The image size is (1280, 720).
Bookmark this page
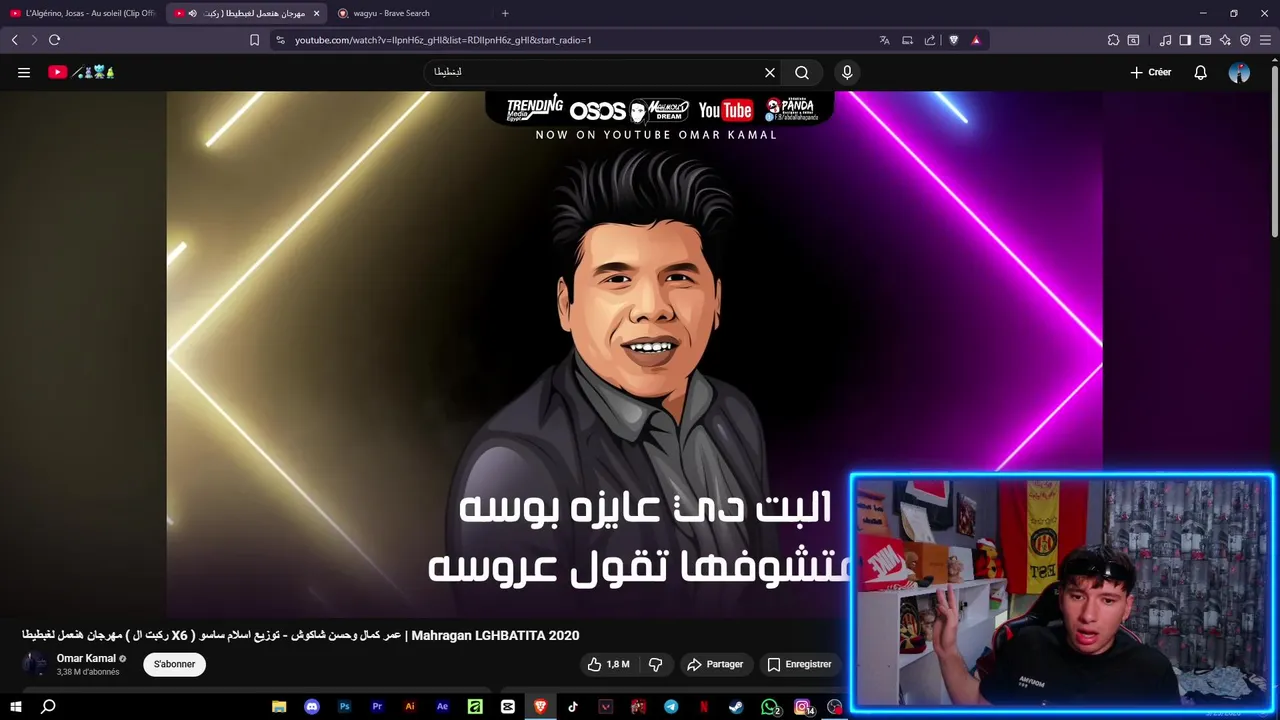coord(254,40)
